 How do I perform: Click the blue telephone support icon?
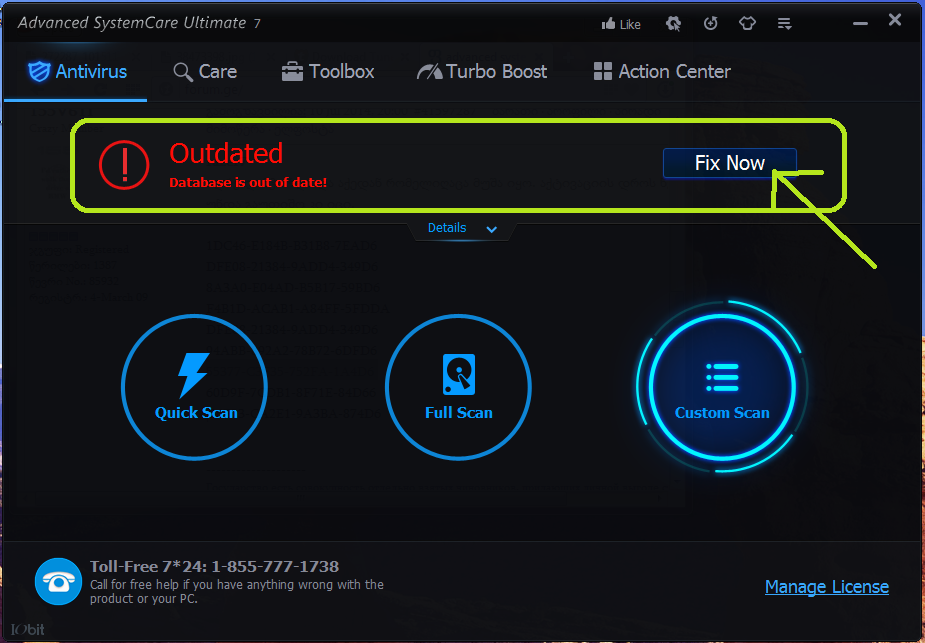[58, 582]
